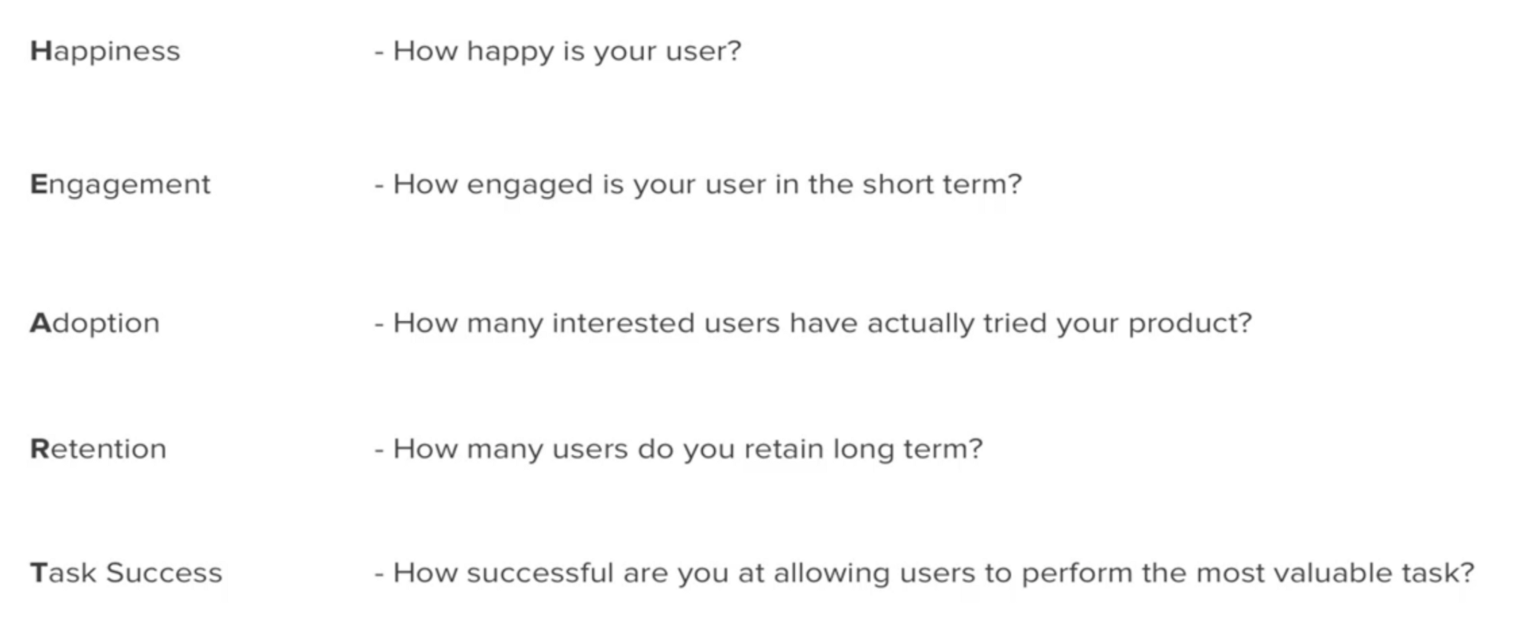Click the bold letter T in Task Success

[39, 573]
